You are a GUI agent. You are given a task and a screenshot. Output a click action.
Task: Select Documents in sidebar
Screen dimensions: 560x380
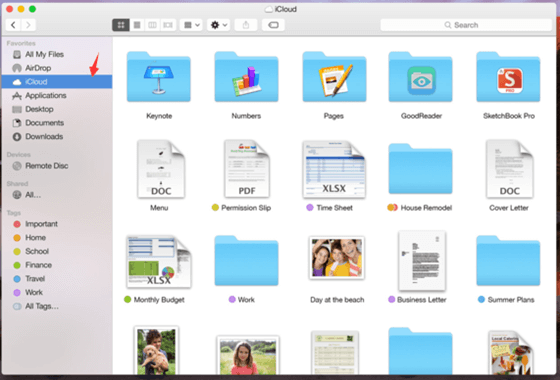(57, 123)
